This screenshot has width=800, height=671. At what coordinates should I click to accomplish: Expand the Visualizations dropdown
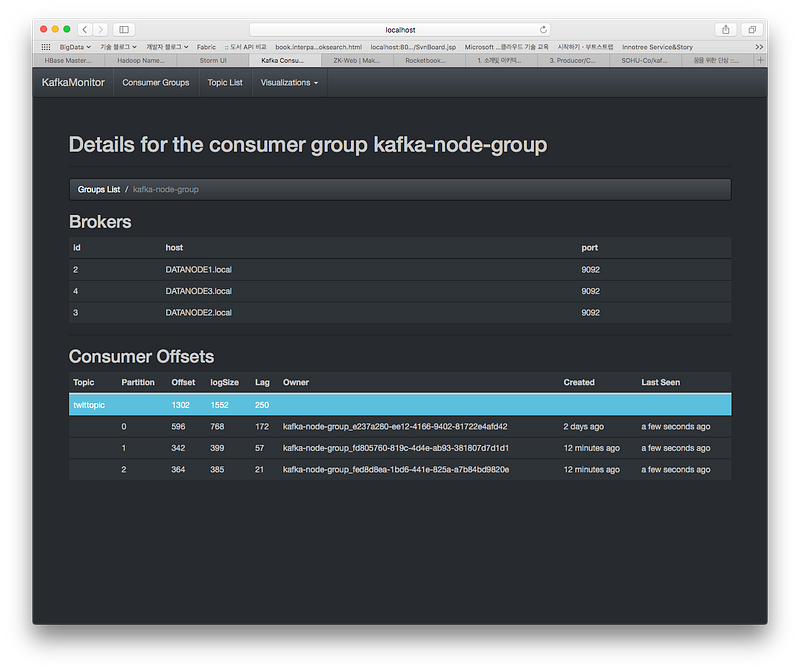(x=289, y=83)
